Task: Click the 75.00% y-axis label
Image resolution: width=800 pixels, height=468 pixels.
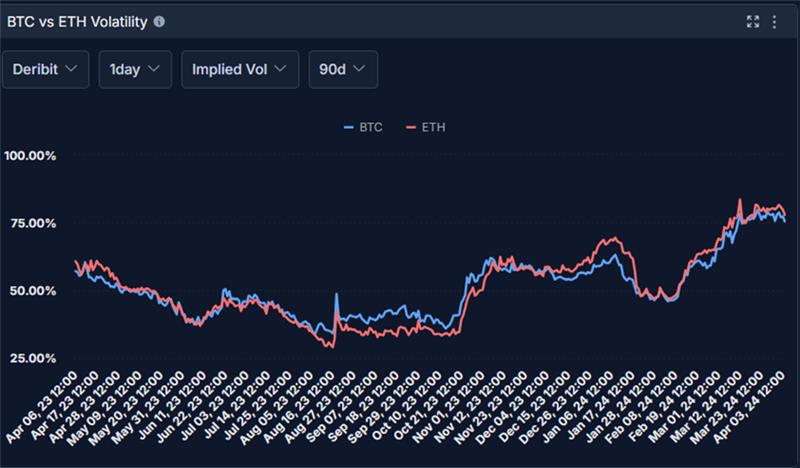Action: coord(33,223)
